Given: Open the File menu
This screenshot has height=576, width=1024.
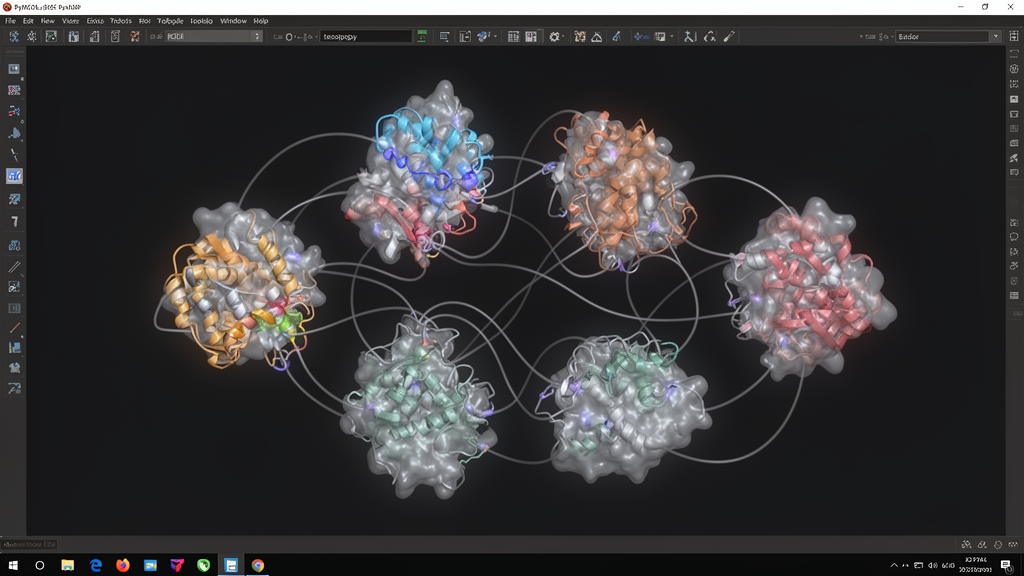Looking at the screenshot, I should pos(10,21).
